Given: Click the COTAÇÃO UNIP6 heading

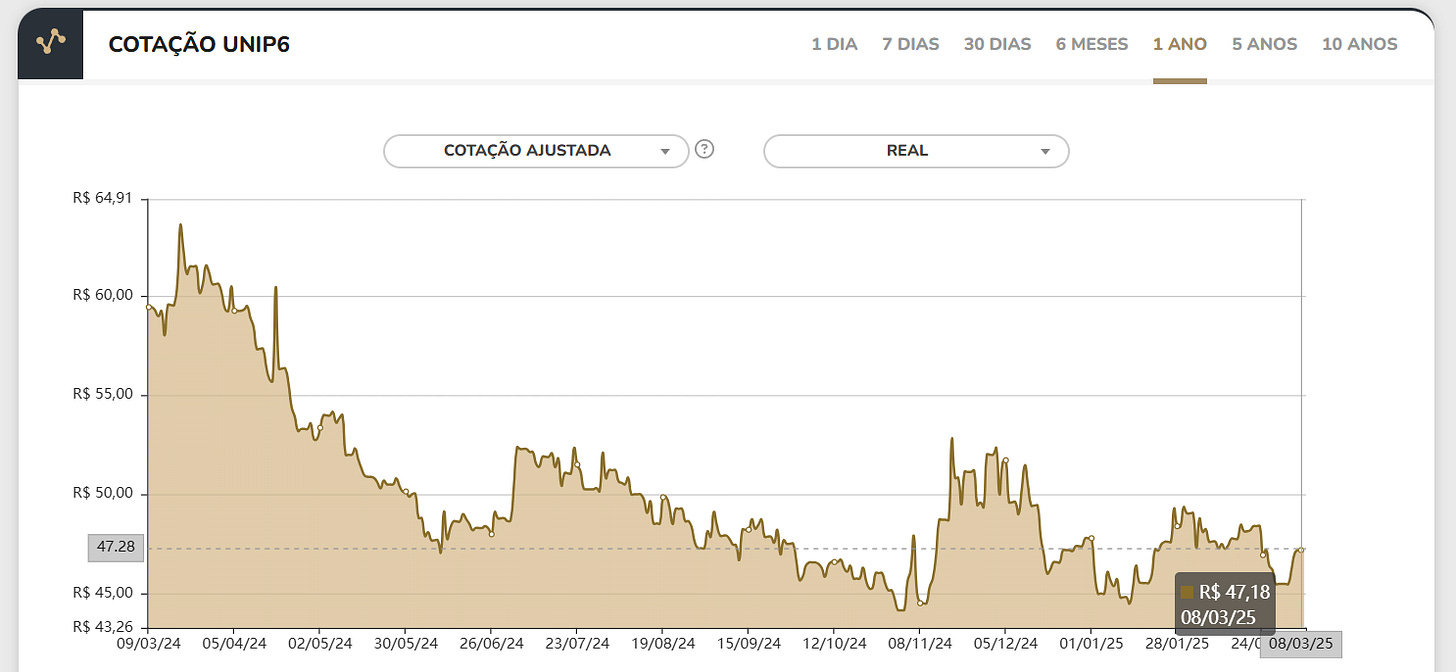Looking at the screenshot, I should click(x=199, y=45).
